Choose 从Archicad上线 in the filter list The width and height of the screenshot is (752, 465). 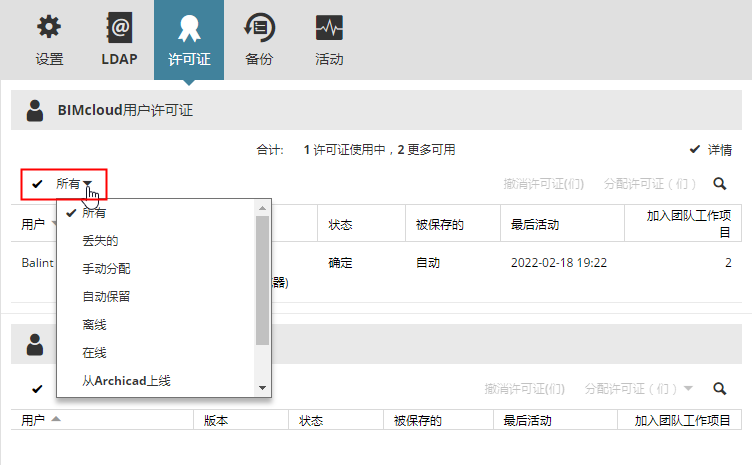(x=126, y=381)
